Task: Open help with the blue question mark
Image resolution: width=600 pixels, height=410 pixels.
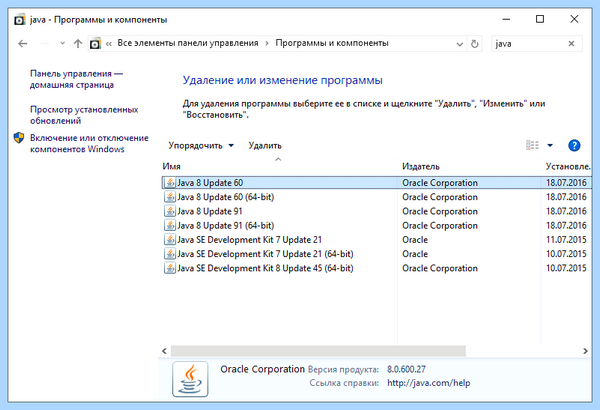Action: coord(574,145)
